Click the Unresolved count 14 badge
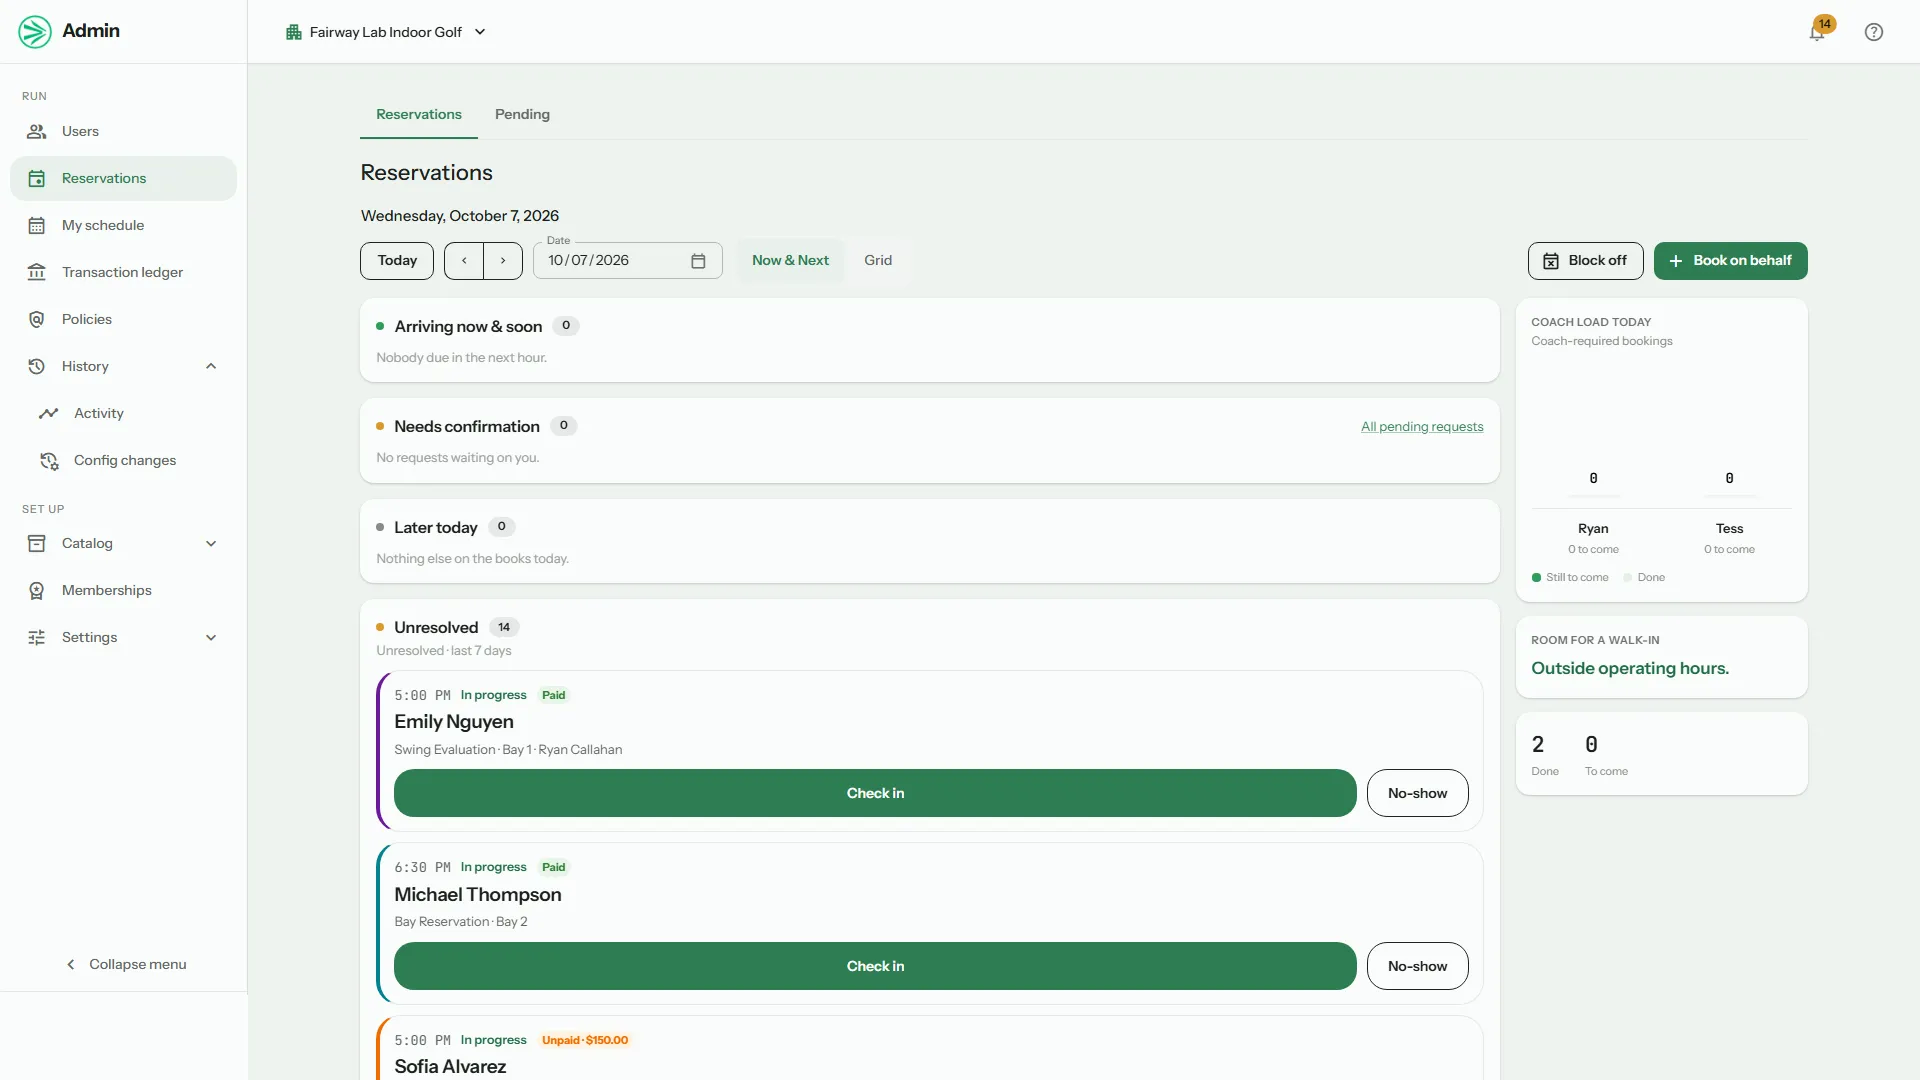Viewport: 1920px width, 1080px height. 504,627
